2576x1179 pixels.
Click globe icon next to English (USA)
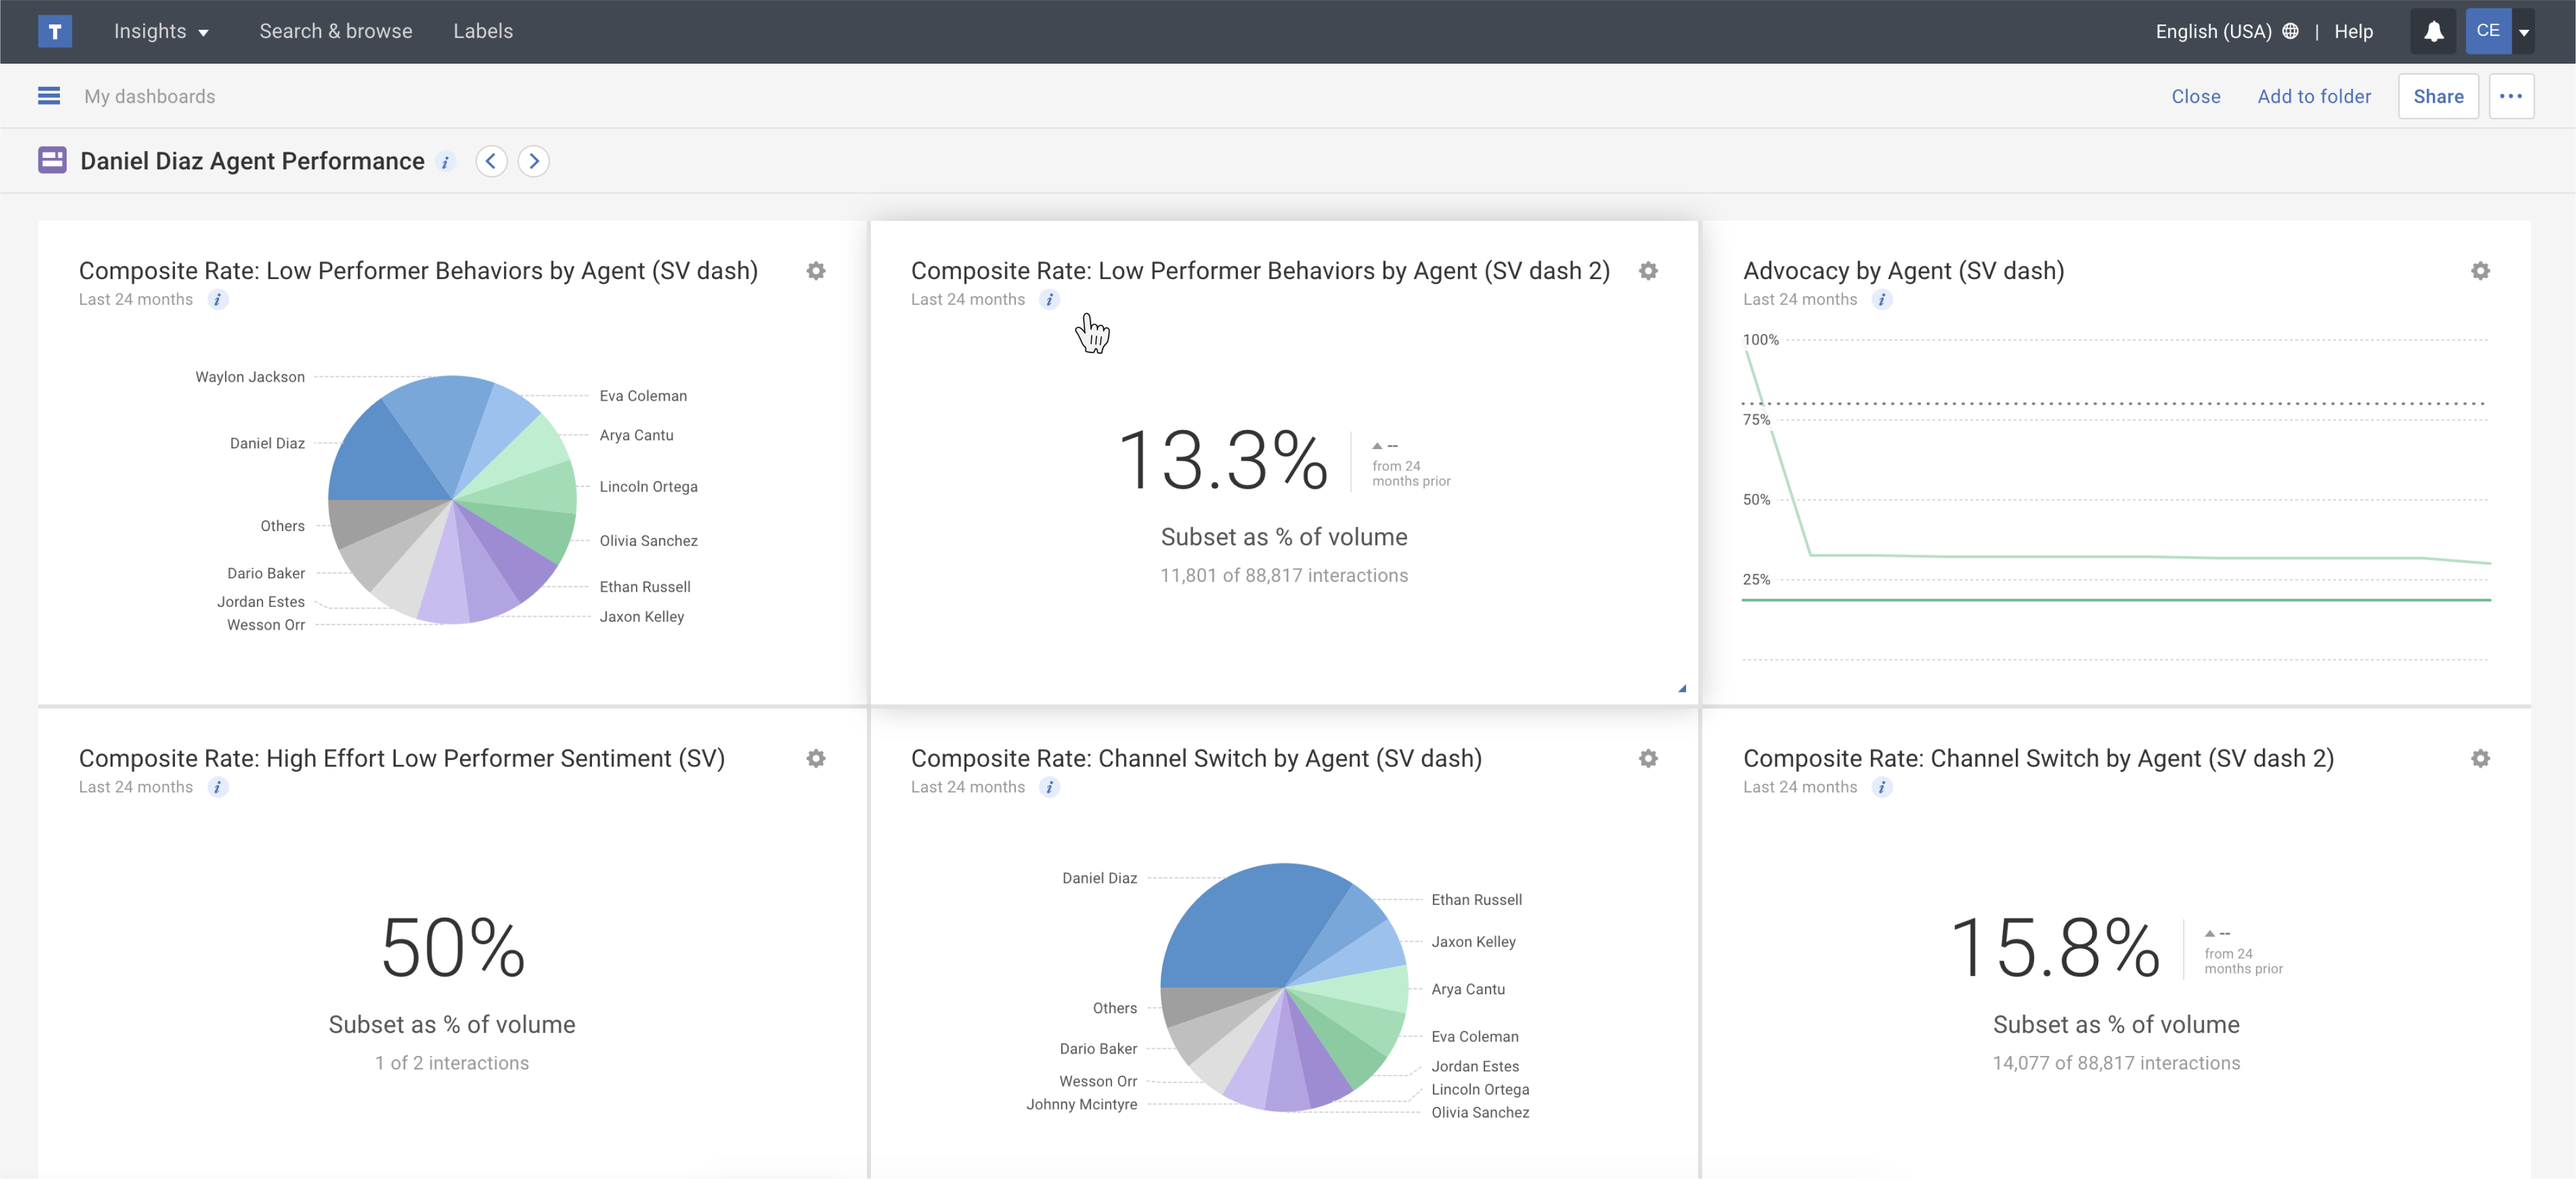point(2290,31)
